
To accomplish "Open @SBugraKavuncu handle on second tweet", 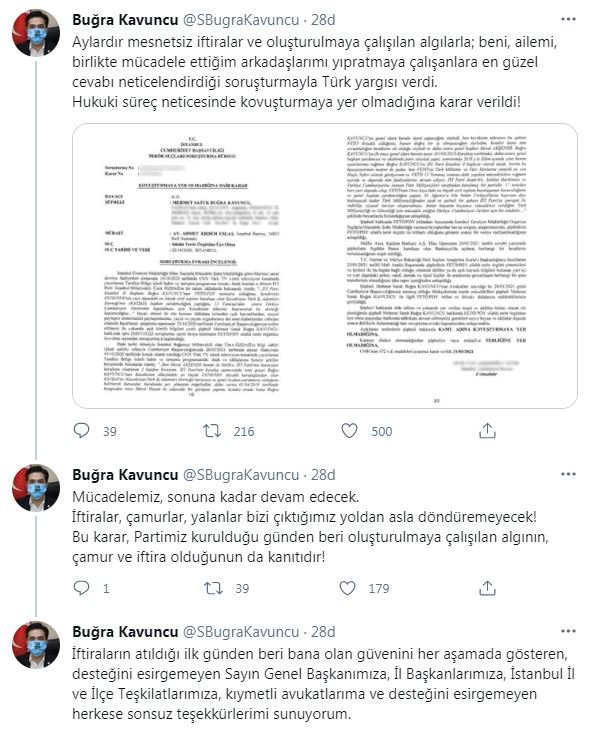I will pyautogui.click(x=241, y=475).
